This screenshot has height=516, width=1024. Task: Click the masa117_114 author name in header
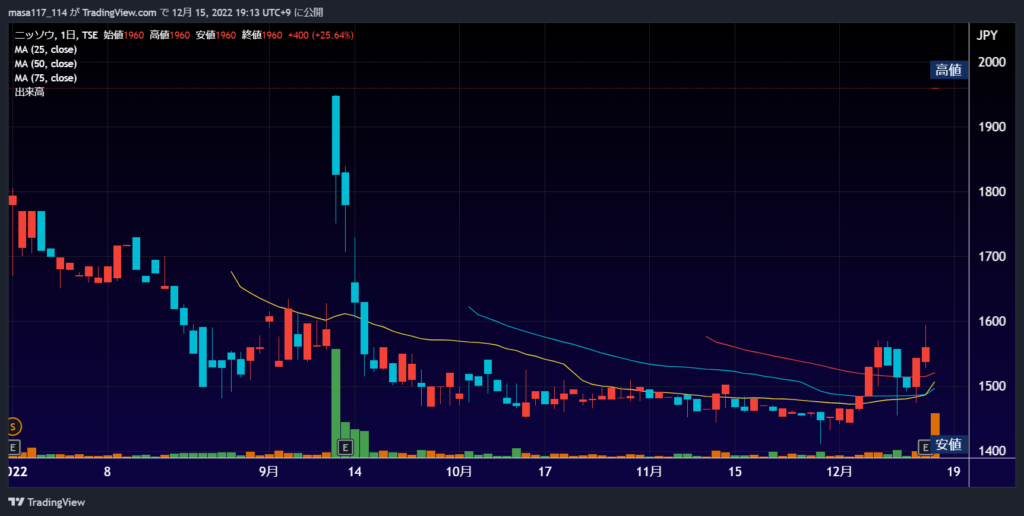(38, 12)
